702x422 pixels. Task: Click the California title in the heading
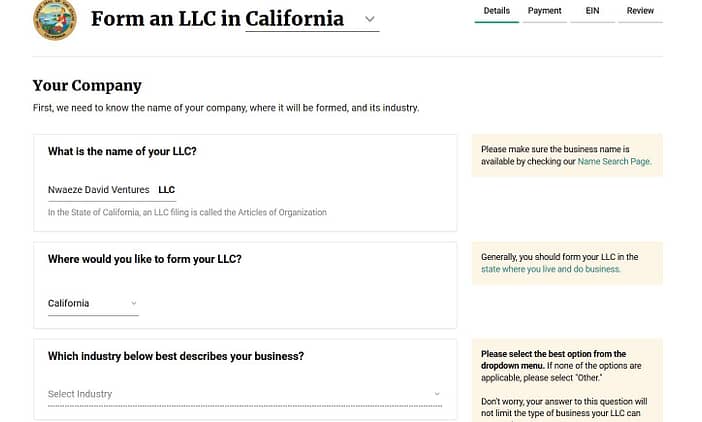[x=295, y=19]
